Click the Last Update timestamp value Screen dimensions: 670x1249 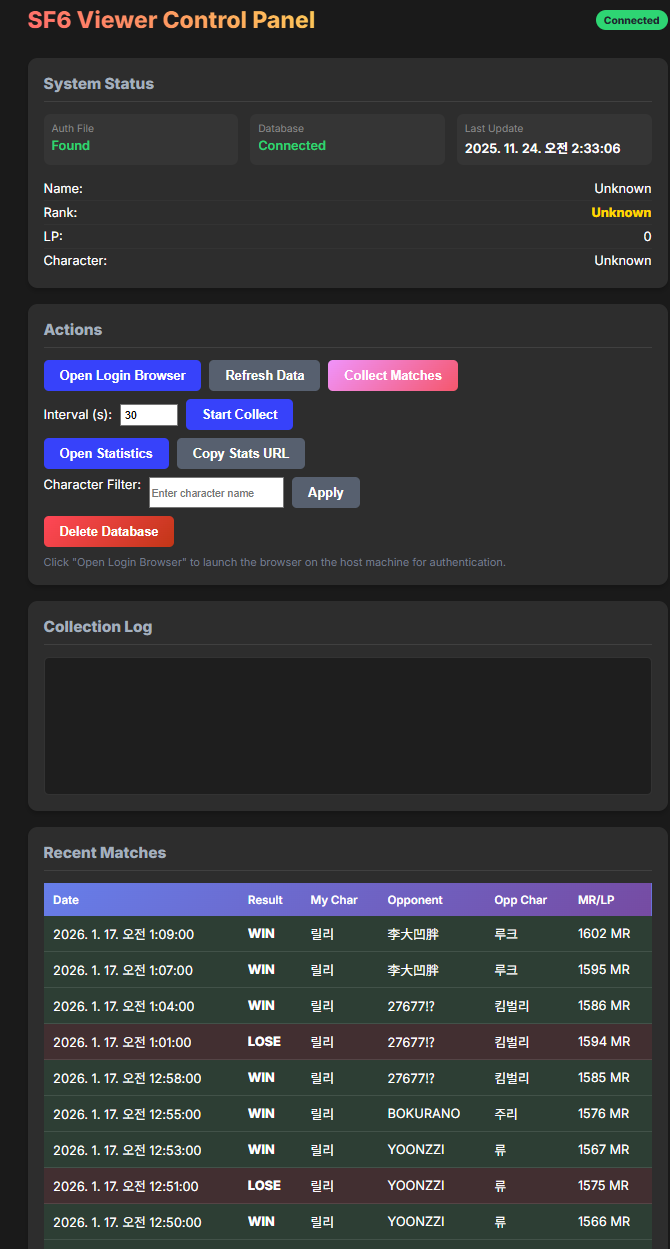(543, 148)
